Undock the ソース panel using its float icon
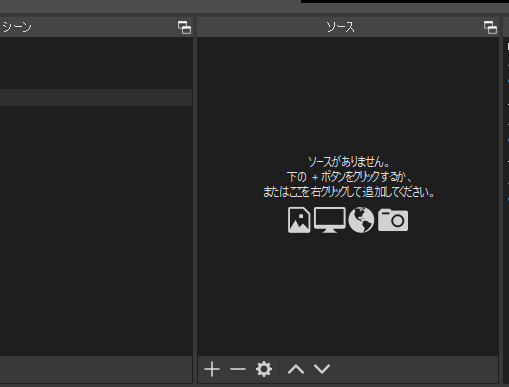This screenshot has width=509, height=387. tap(490, 27)
